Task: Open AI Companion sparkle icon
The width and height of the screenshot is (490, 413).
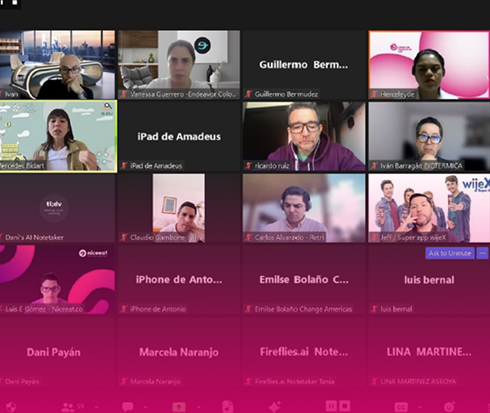Action: pyautogui.click(x=275, y=407)
